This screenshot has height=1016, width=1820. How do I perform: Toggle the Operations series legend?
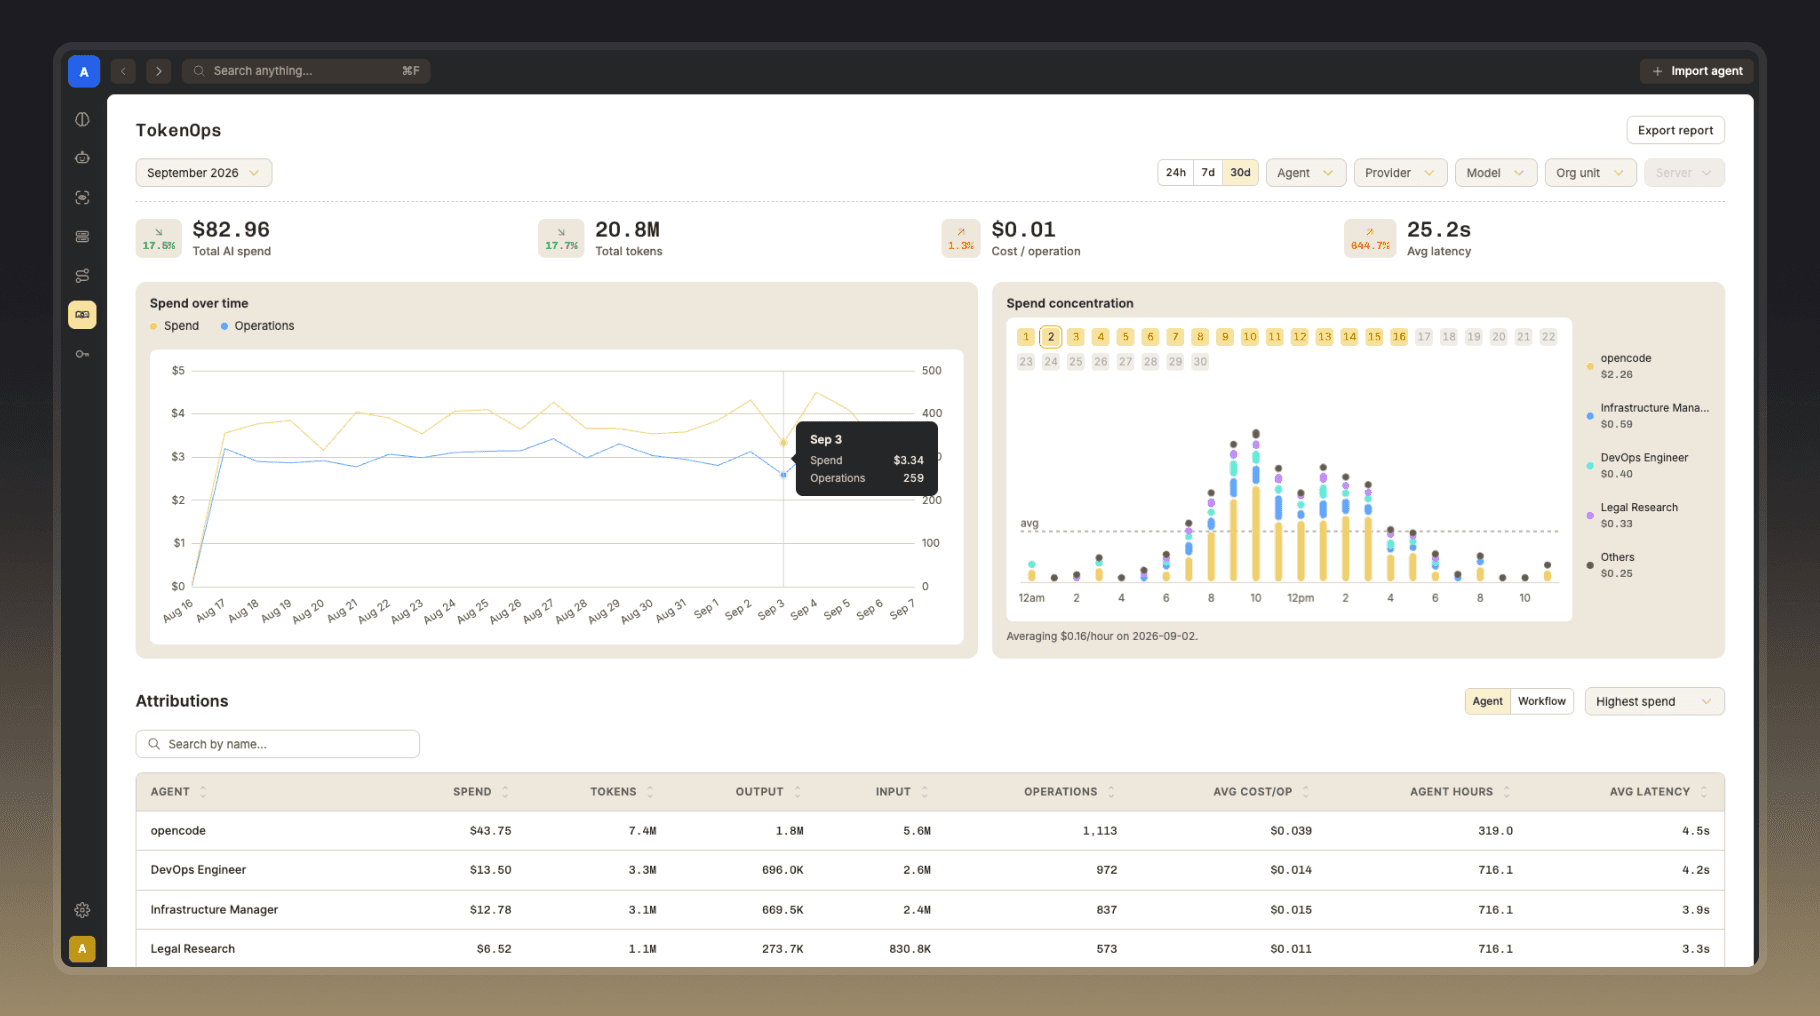click(257, 326)
